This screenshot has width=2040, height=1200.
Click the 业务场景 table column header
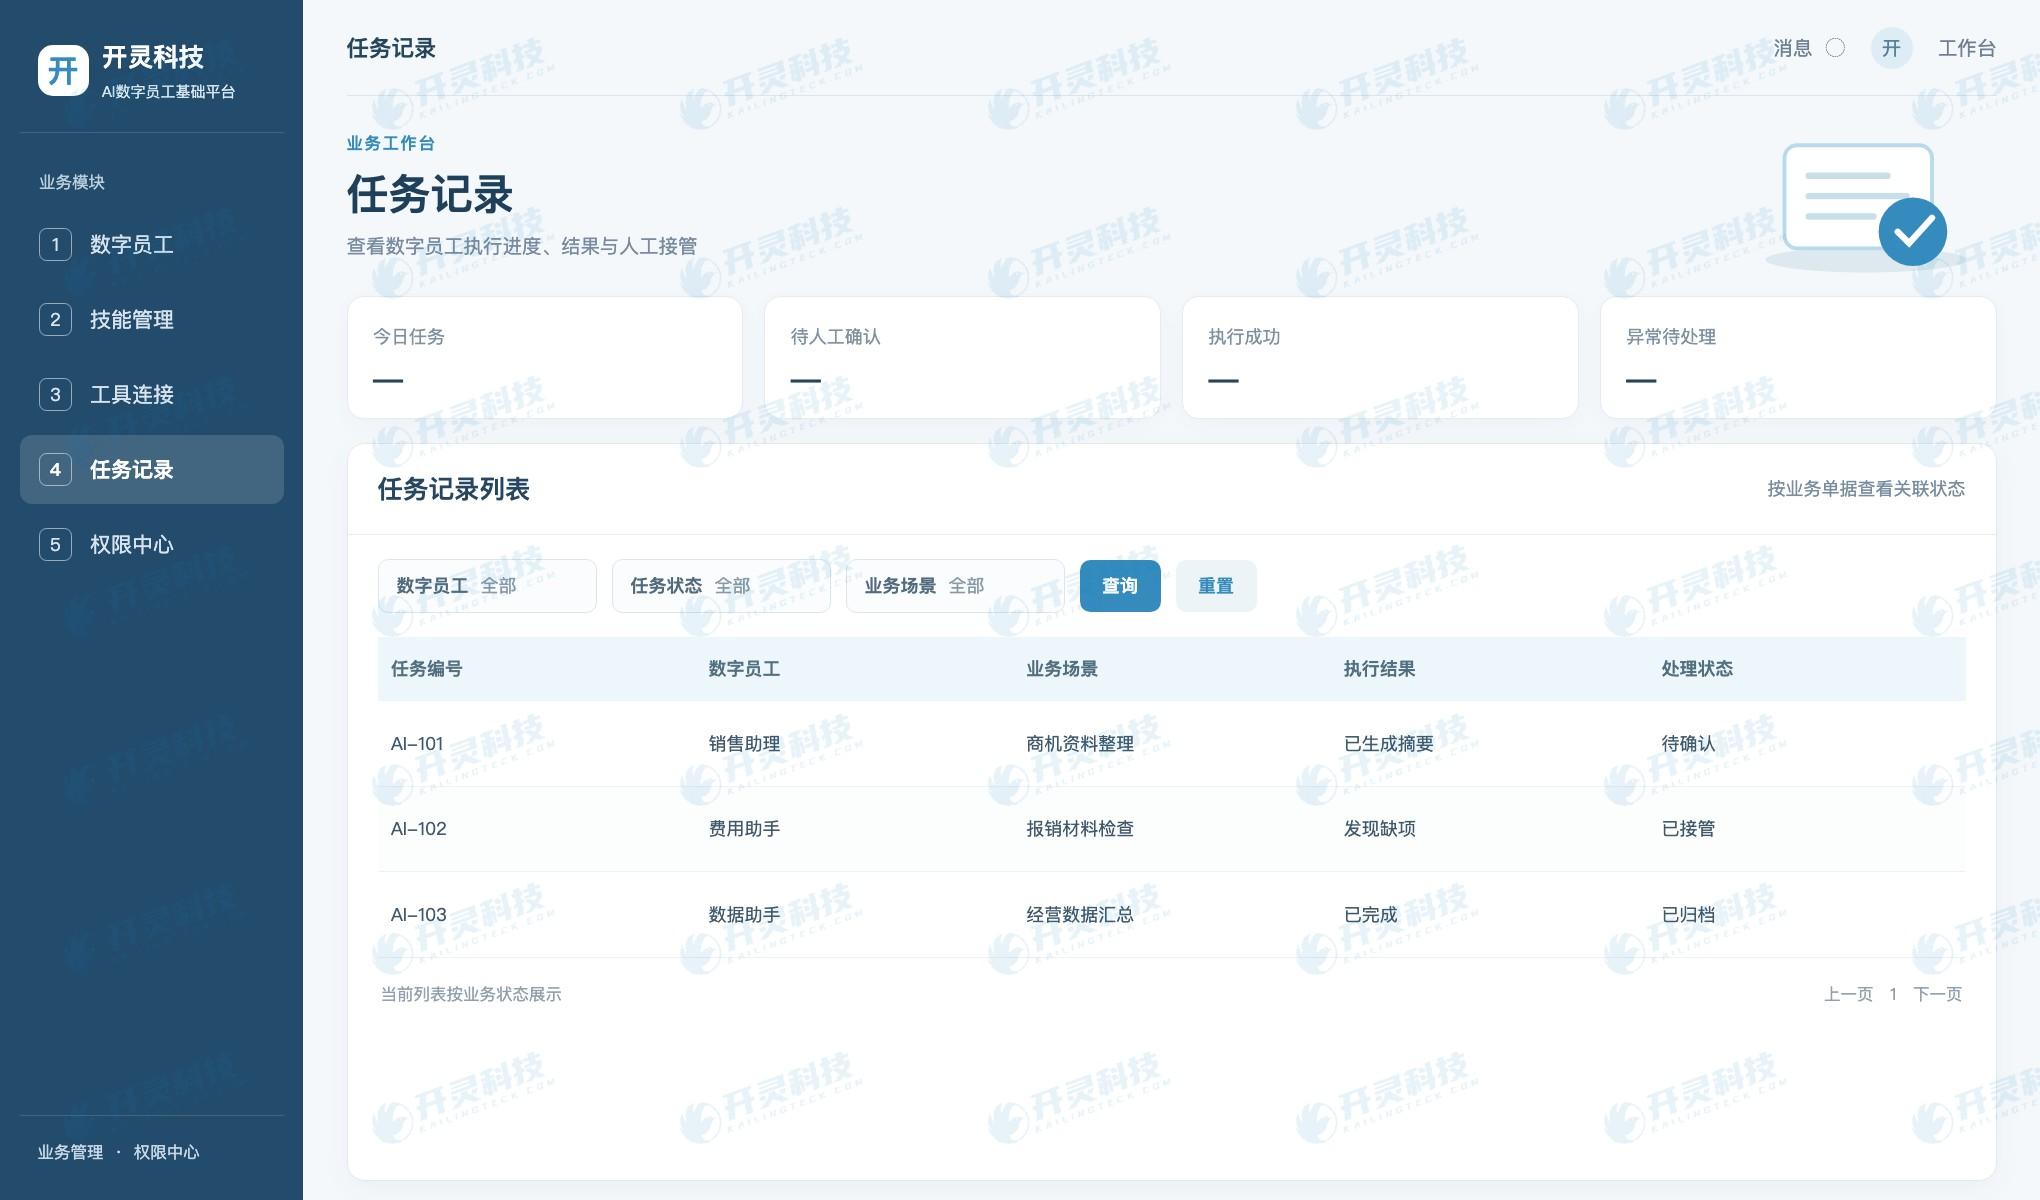tap(1062, 669)
